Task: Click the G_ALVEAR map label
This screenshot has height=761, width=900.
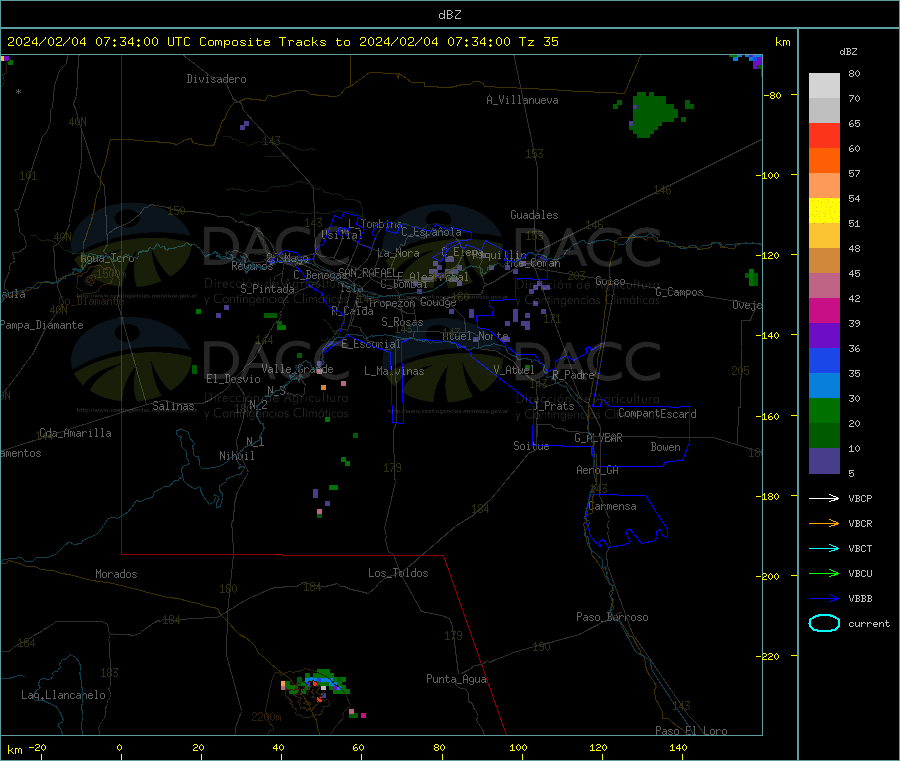Action: 598,438
